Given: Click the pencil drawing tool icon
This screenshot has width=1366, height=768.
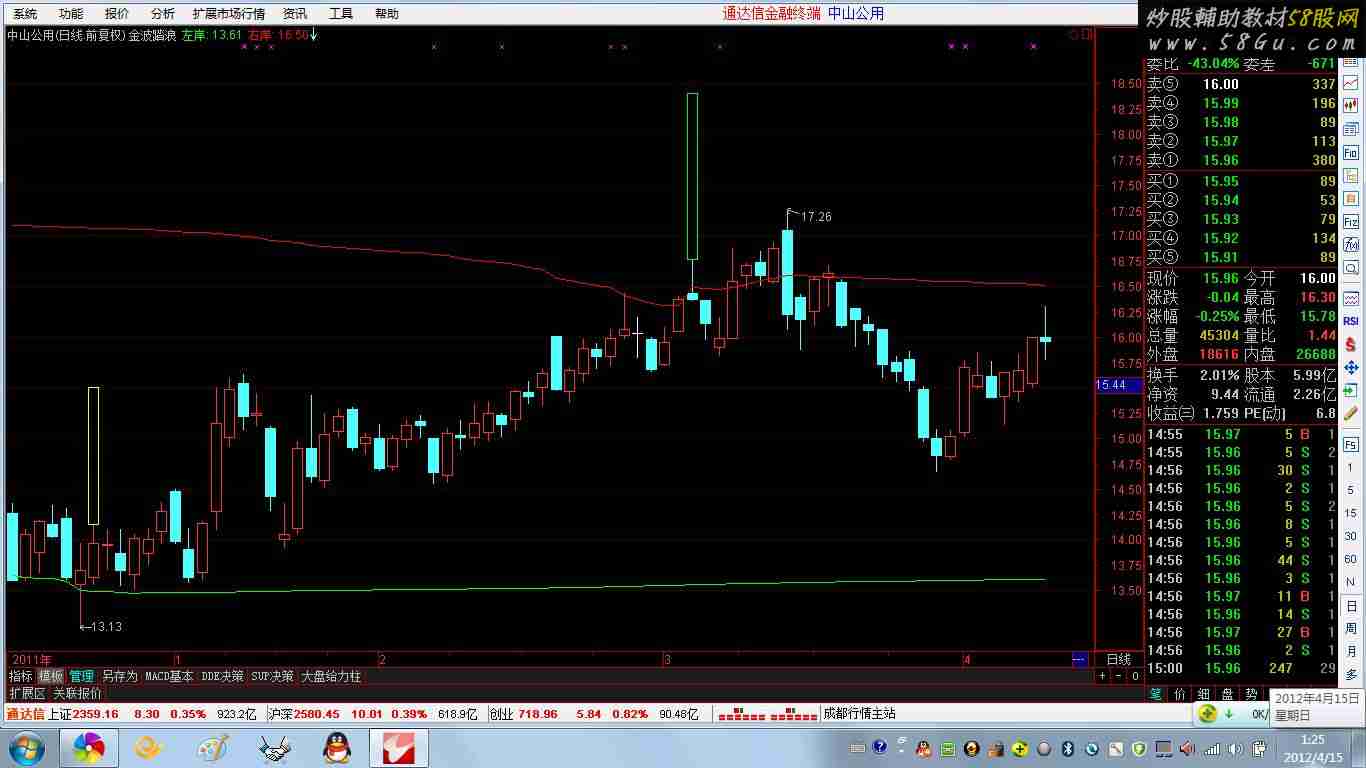Looking at the screenshot, I should (1351, 413).
